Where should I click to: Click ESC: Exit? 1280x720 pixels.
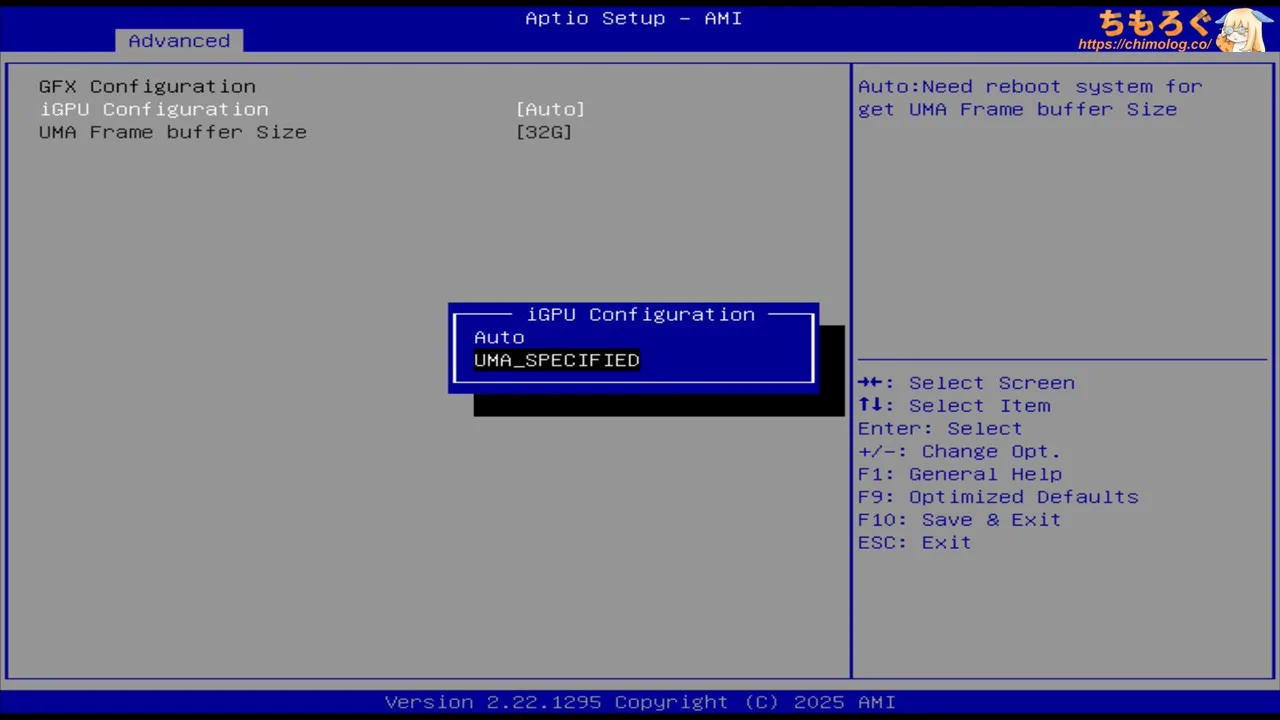tap(914, 543)
